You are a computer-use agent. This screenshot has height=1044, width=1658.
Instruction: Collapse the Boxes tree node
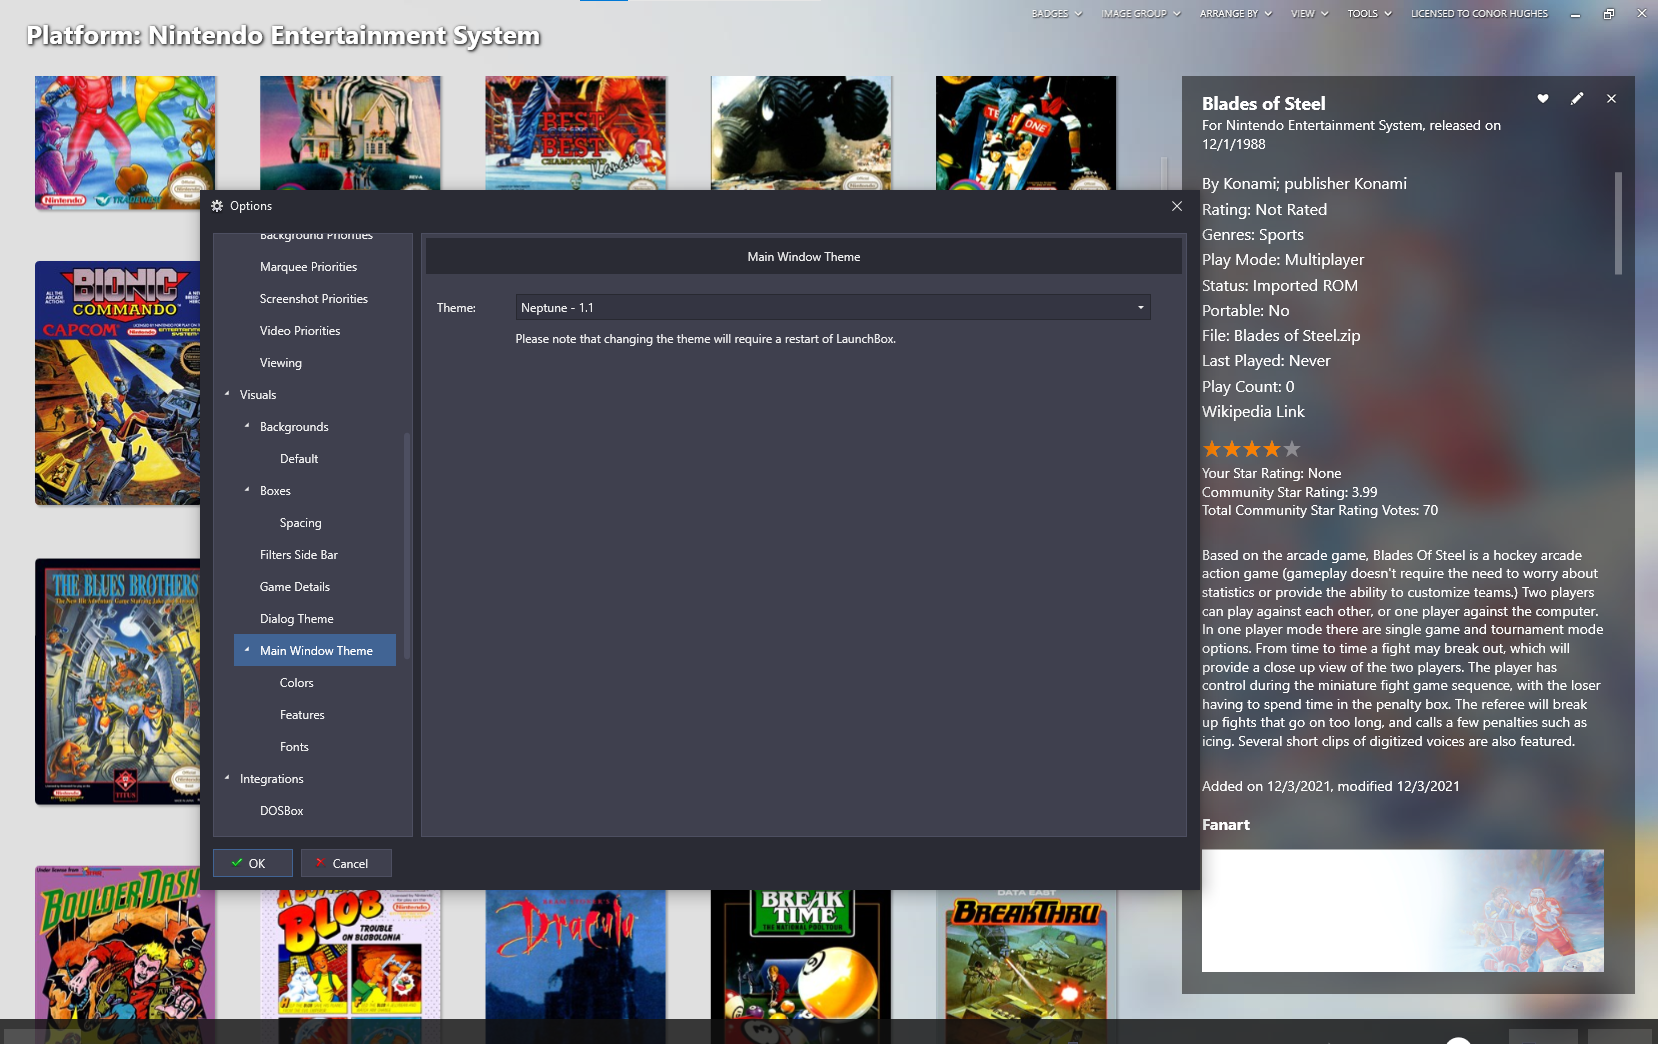(247, 490)
